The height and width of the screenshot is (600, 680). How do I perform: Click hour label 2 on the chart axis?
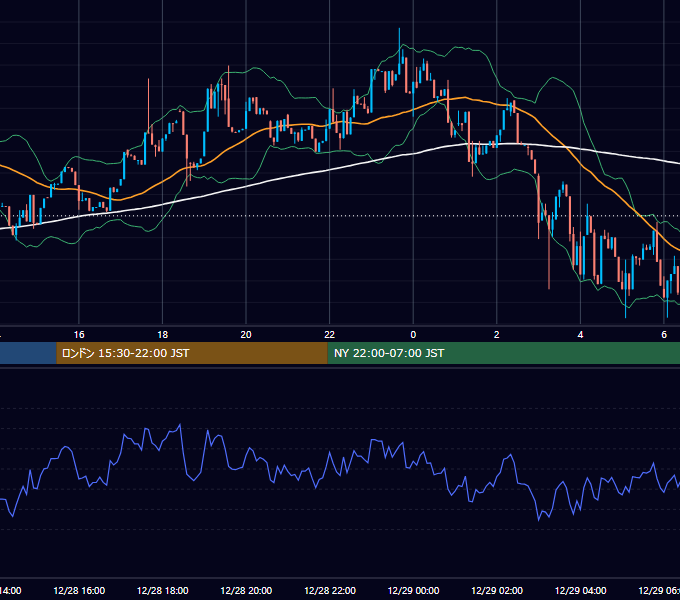click(497, 335)
